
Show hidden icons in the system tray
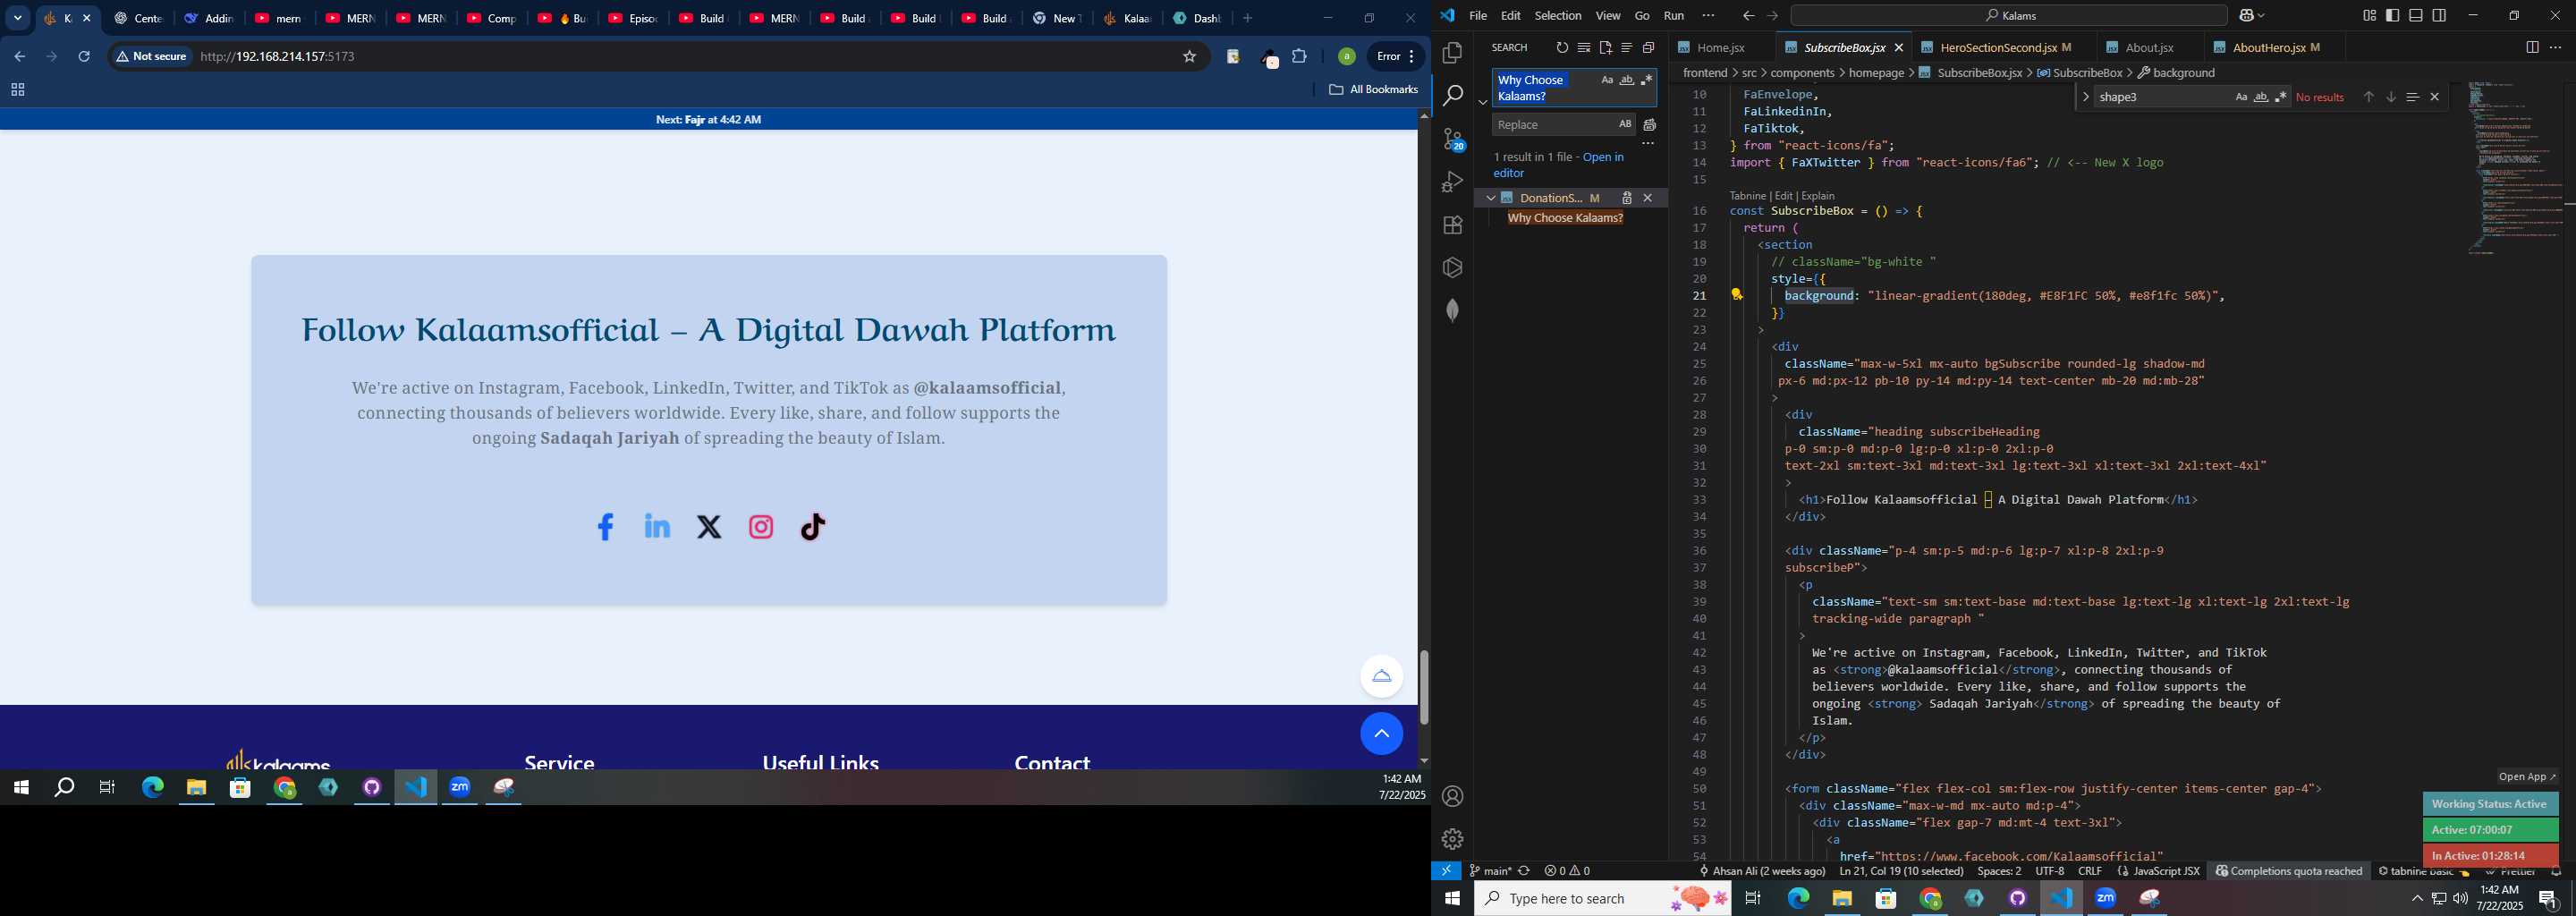(x=2417, y=899)
